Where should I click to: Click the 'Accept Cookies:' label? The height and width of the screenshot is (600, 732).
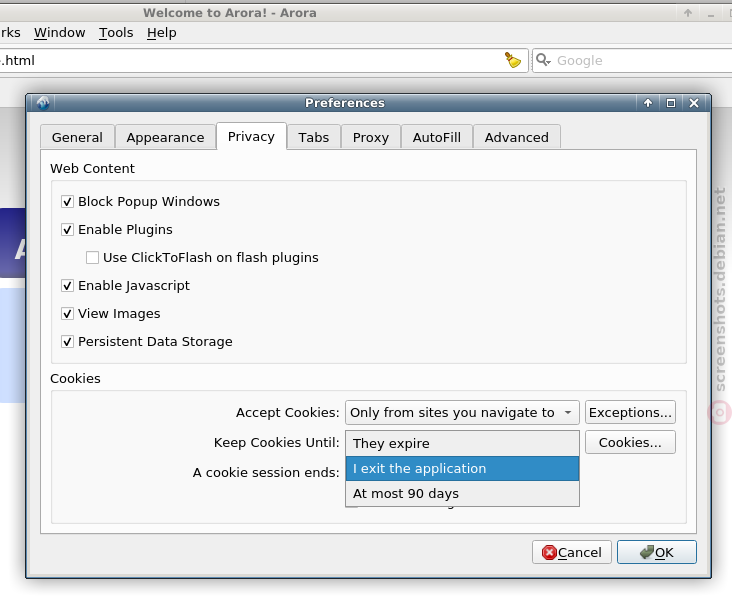pos(288,412)
